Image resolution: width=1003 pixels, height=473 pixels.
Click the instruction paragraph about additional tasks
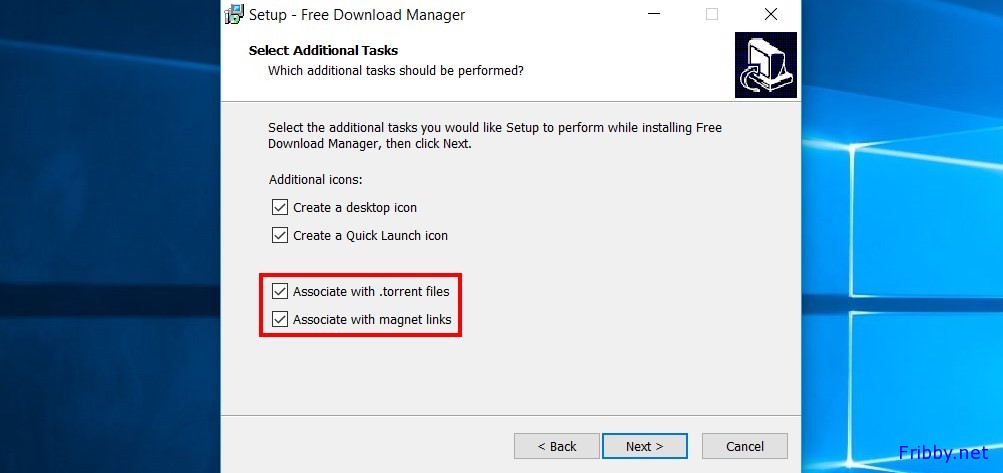[495, 136]
